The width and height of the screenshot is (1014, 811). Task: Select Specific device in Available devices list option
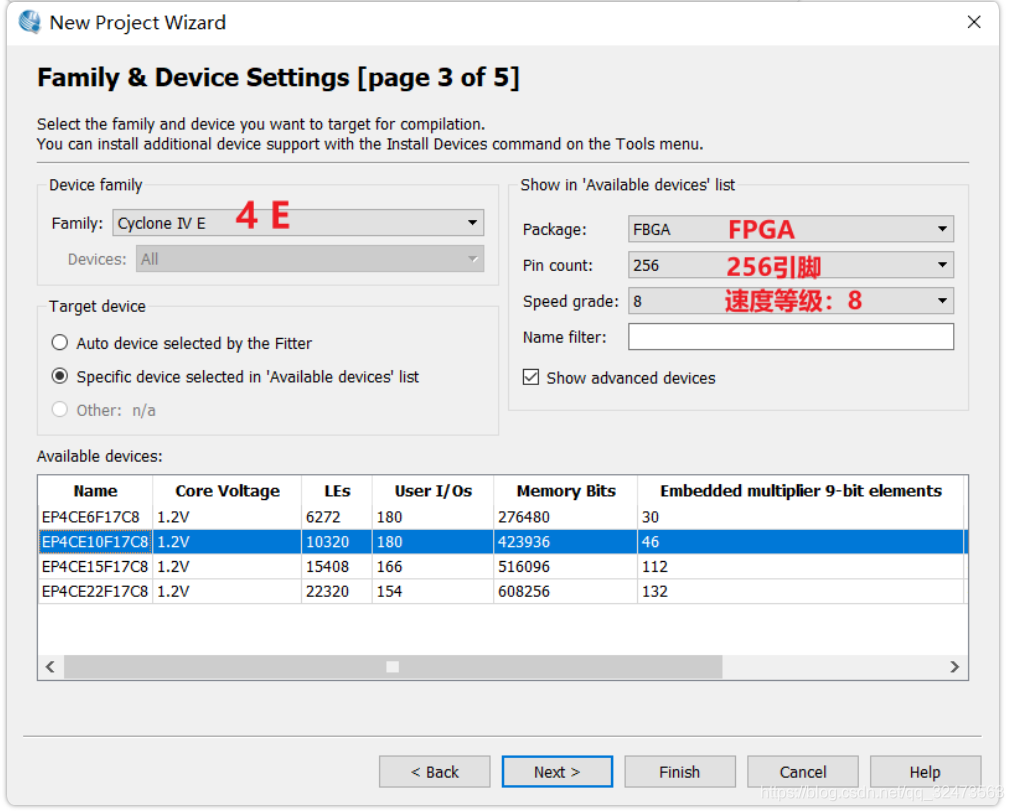pos(59,376)
